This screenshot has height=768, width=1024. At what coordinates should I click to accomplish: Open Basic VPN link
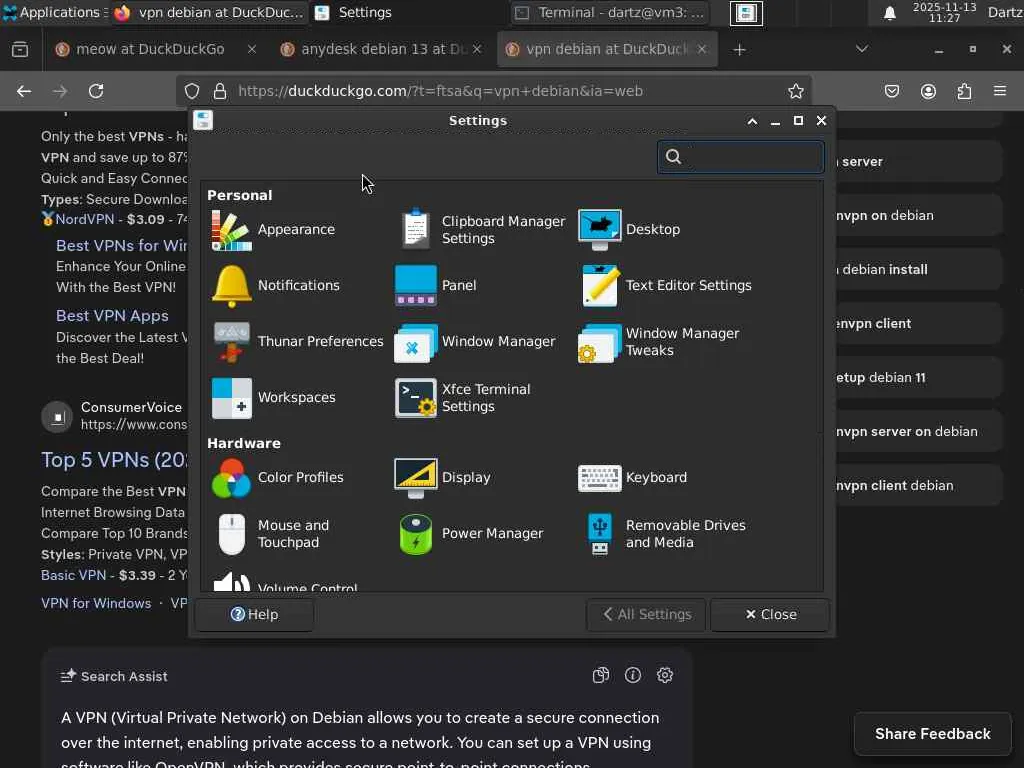[x=73, y=576]
